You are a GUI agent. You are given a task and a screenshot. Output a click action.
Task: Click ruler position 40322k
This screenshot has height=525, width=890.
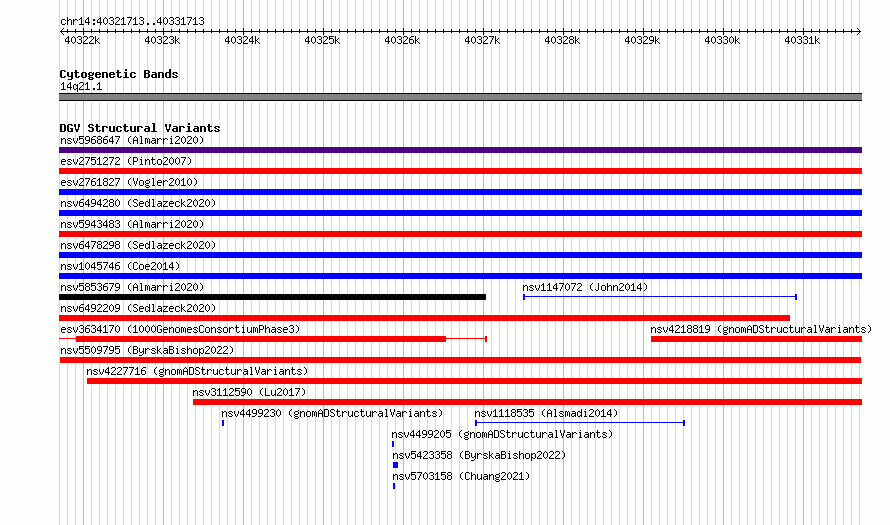click(x=82, y=40)
